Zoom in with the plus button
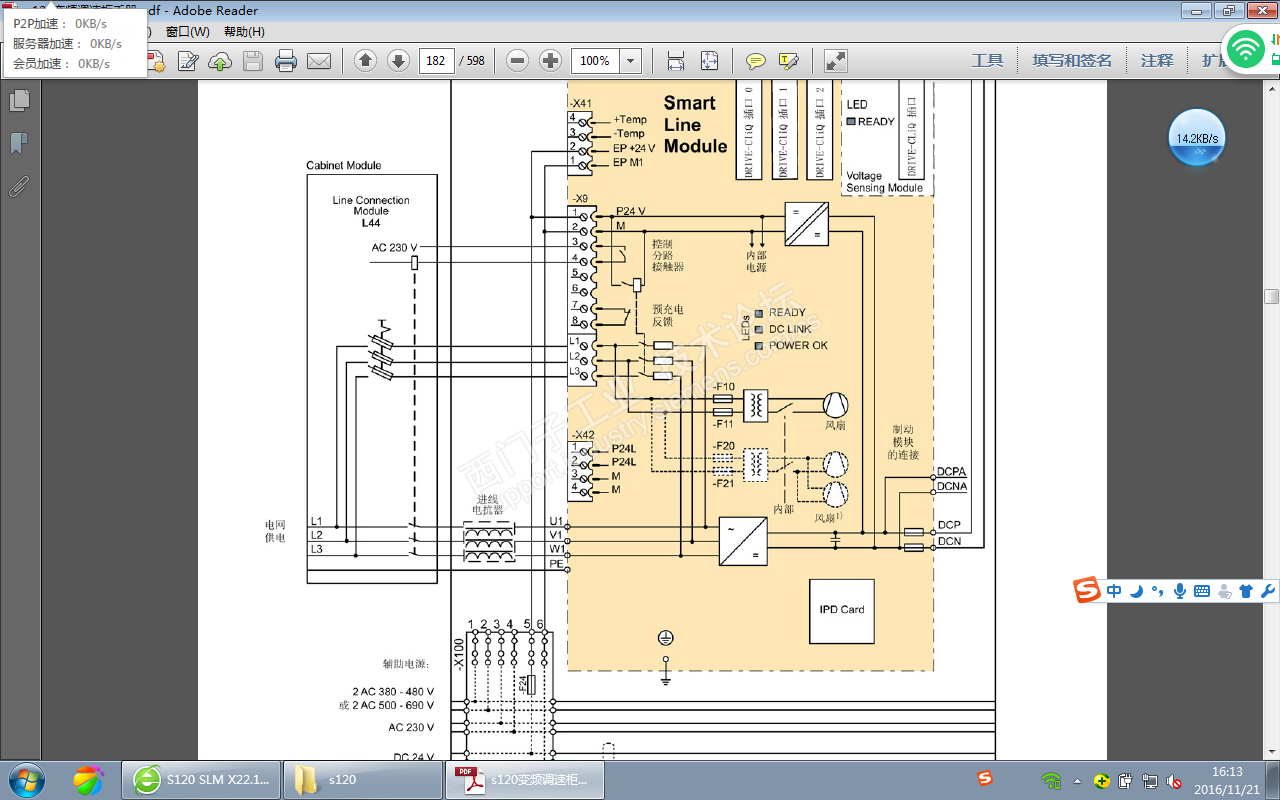This screenshot has width=1280, height=800. point(550,61)
